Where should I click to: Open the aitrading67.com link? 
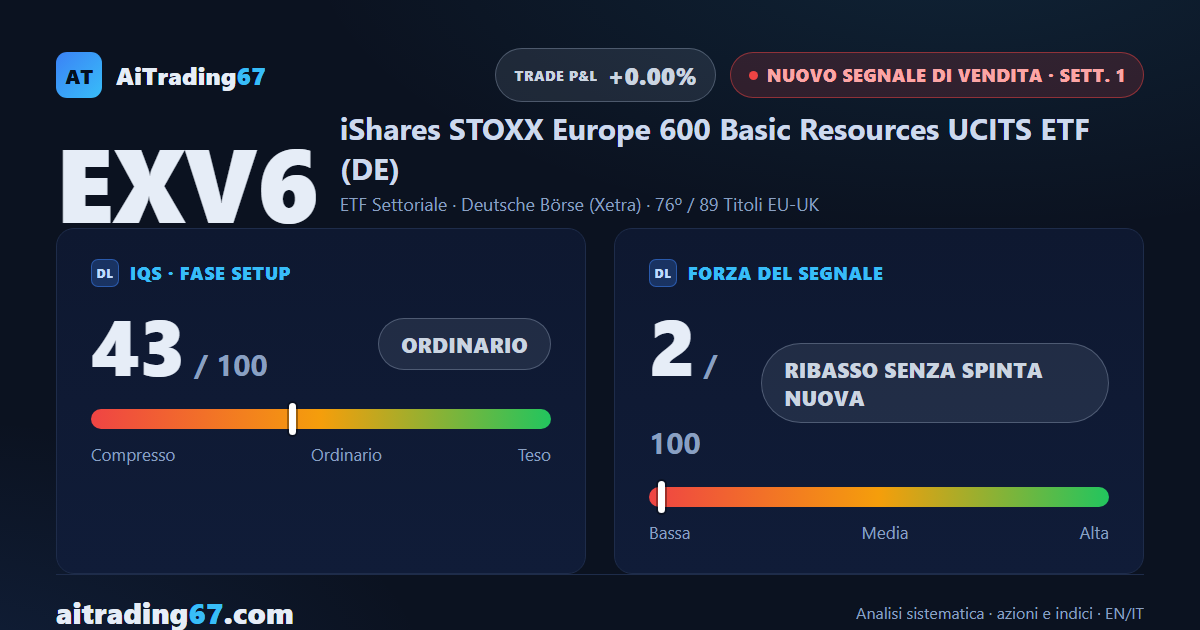click(x=175, y=613)
